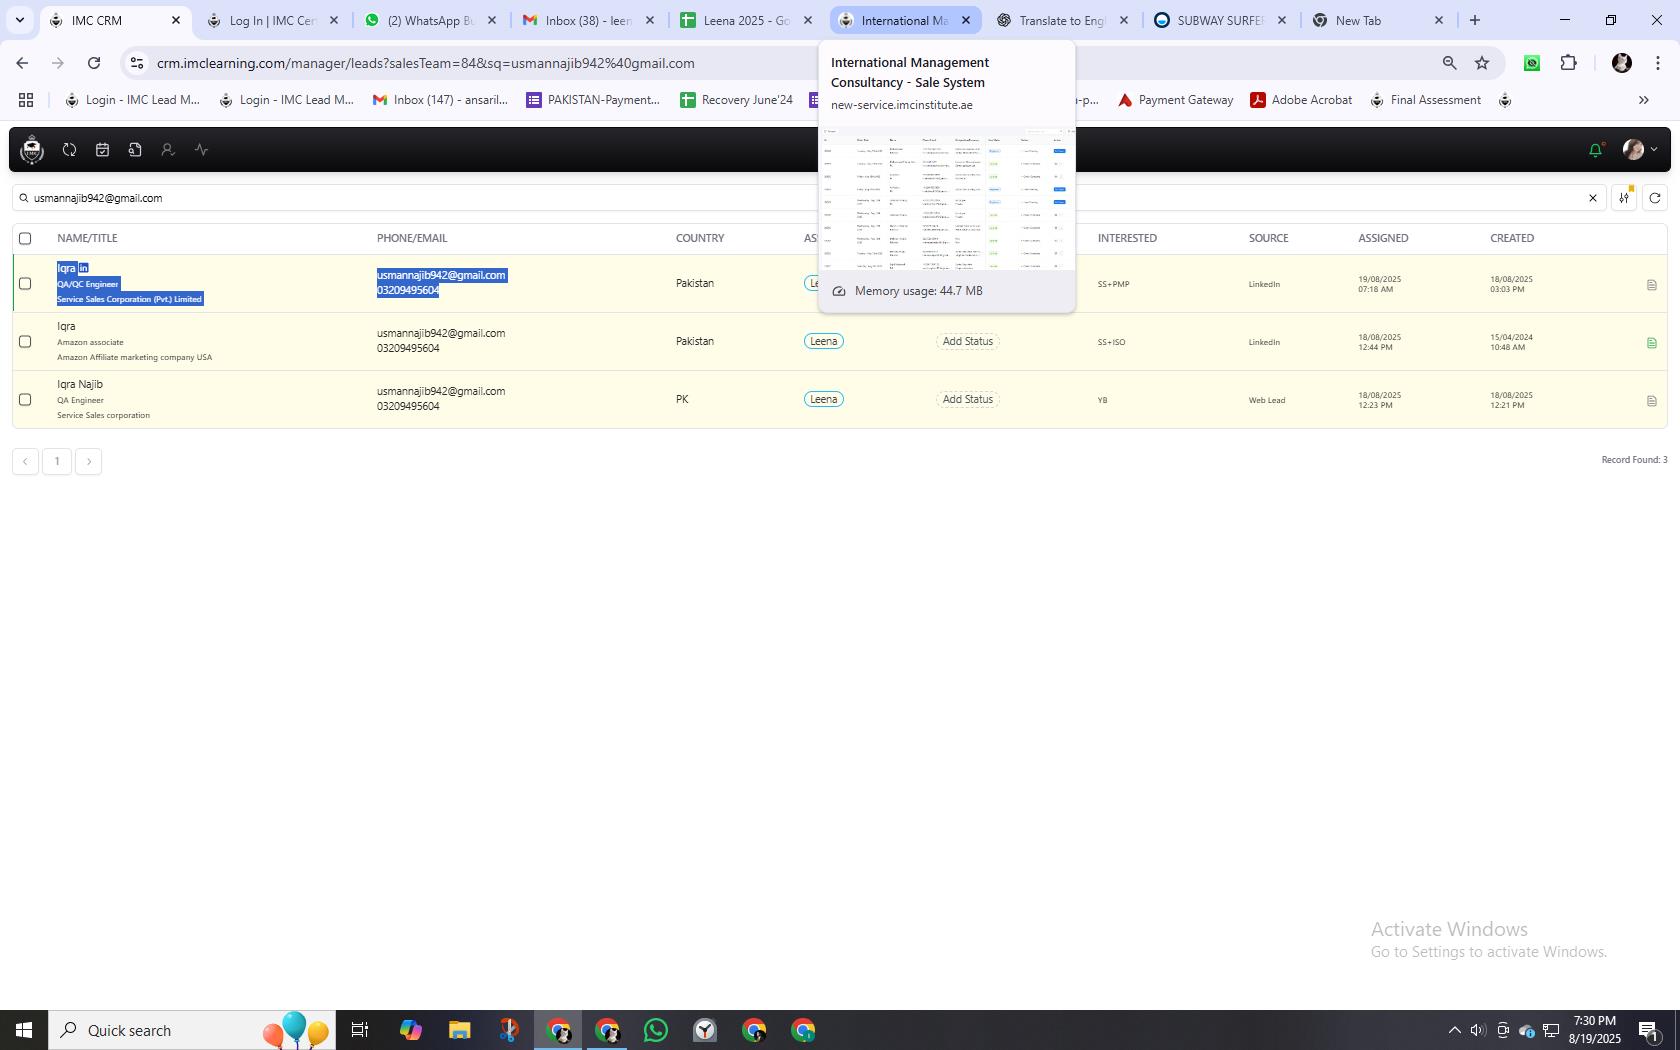Open File Explorer from the taskbar
The image size is (1680, 1050).
(459, 1030)
